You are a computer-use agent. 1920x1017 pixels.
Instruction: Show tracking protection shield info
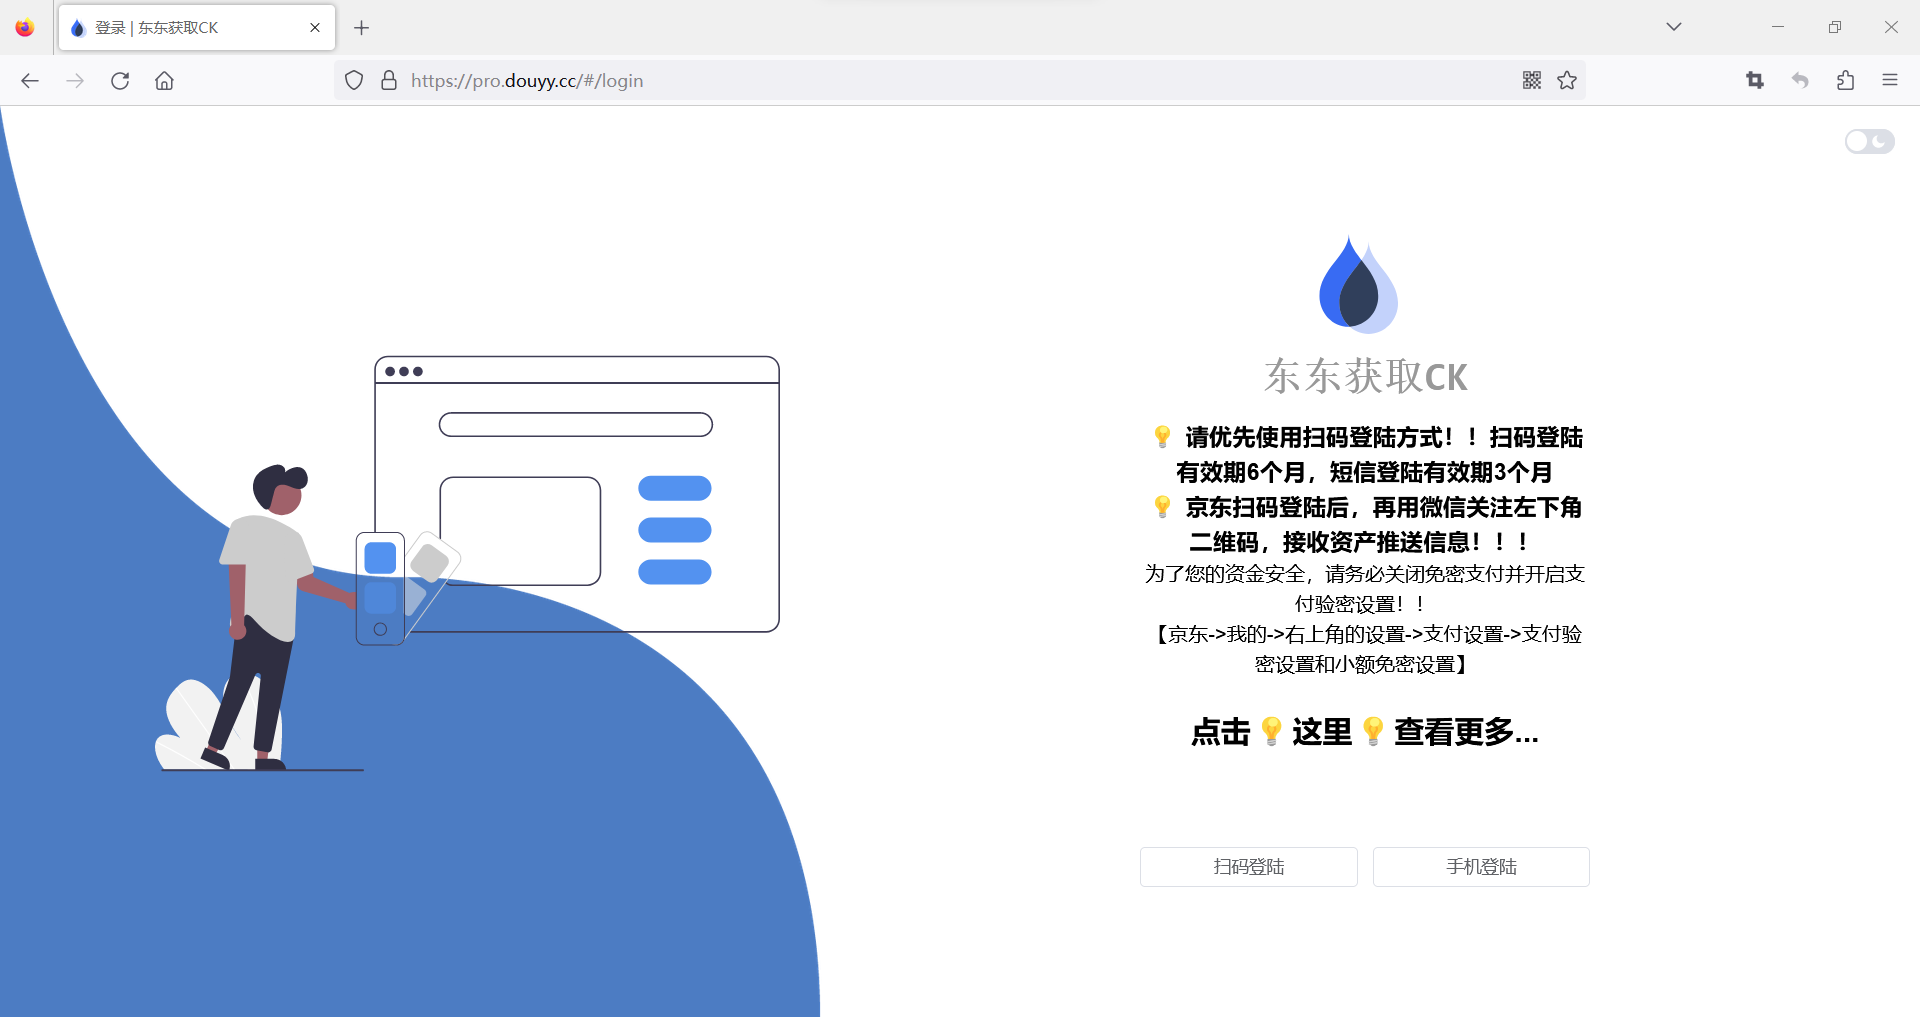point(354,81)
